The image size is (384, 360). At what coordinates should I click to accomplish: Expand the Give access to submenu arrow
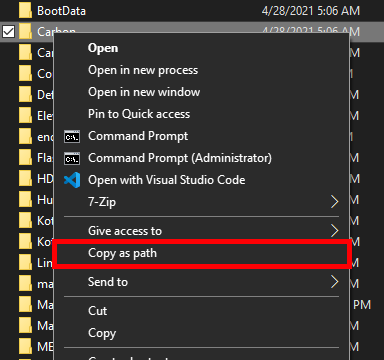334,231
